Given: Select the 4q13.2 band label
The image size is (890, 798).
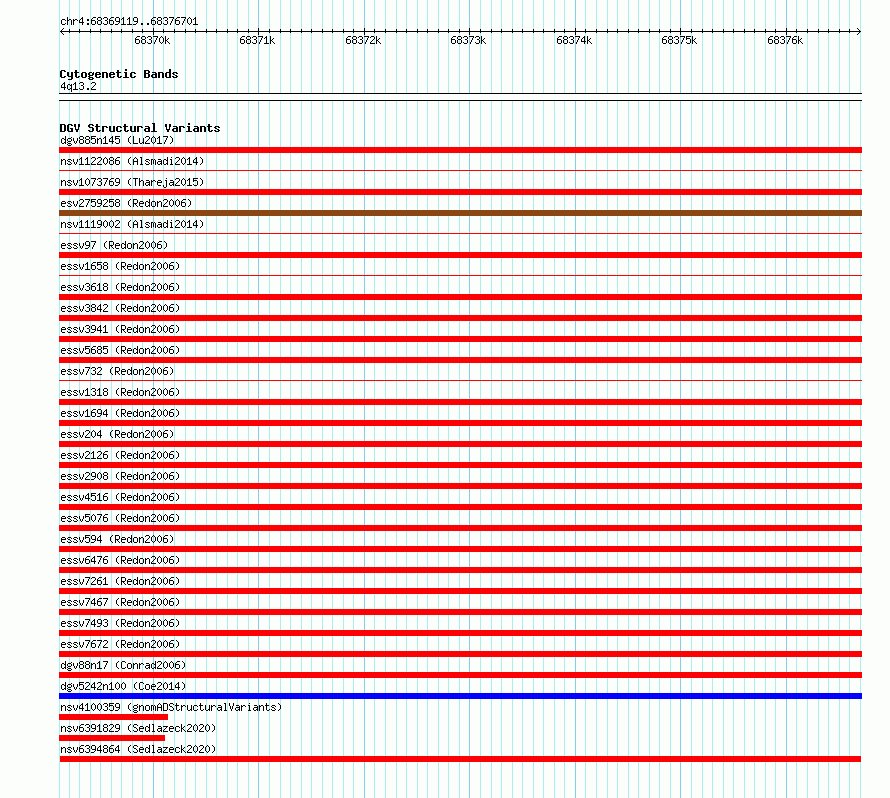Looking at the screenshot, I should tap(78, 86).
